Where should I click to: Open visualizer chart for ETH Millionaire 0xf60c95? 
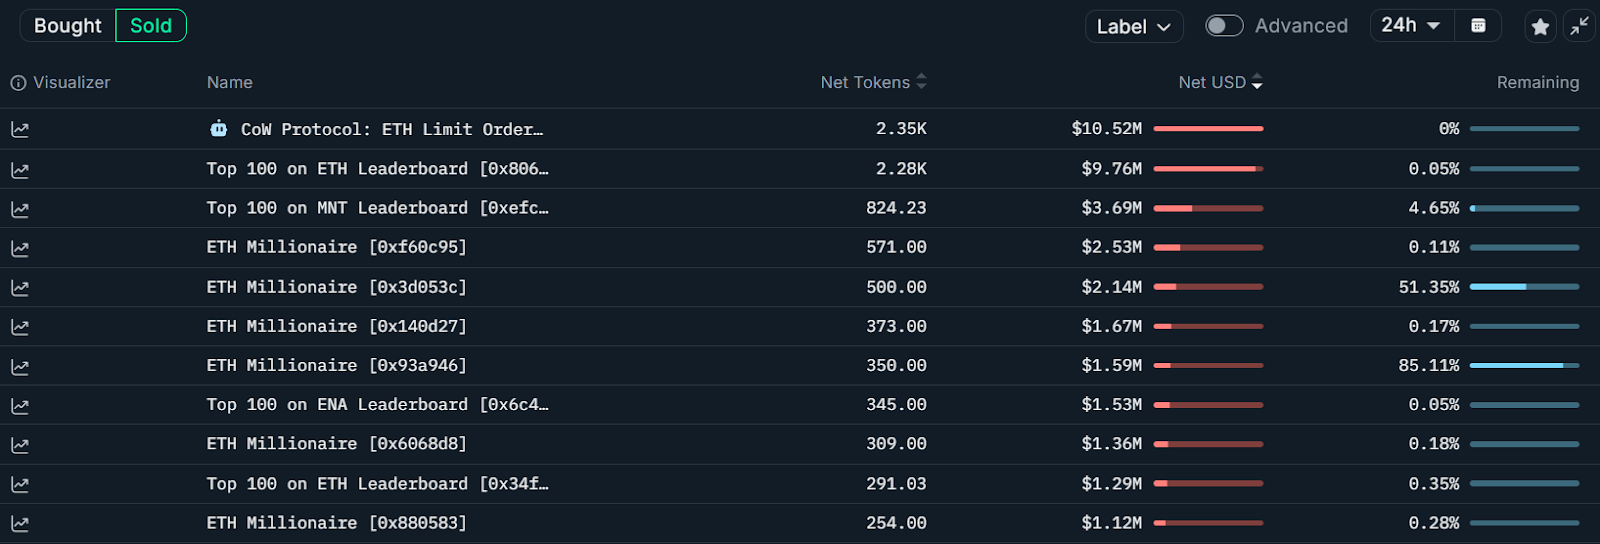click(20, 248)
